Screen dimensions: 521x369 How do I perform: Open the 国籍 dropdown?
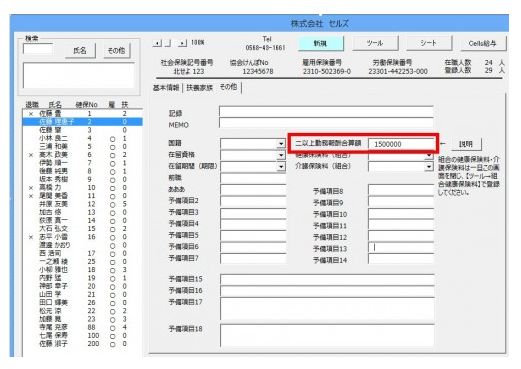[281, 144]
